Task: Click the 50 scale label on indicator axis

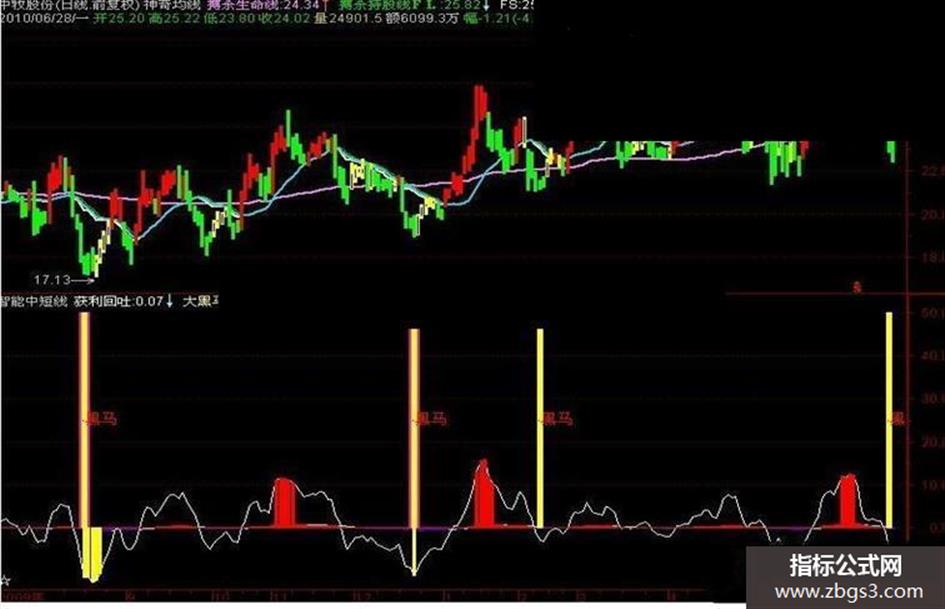Action: [933, 313]
